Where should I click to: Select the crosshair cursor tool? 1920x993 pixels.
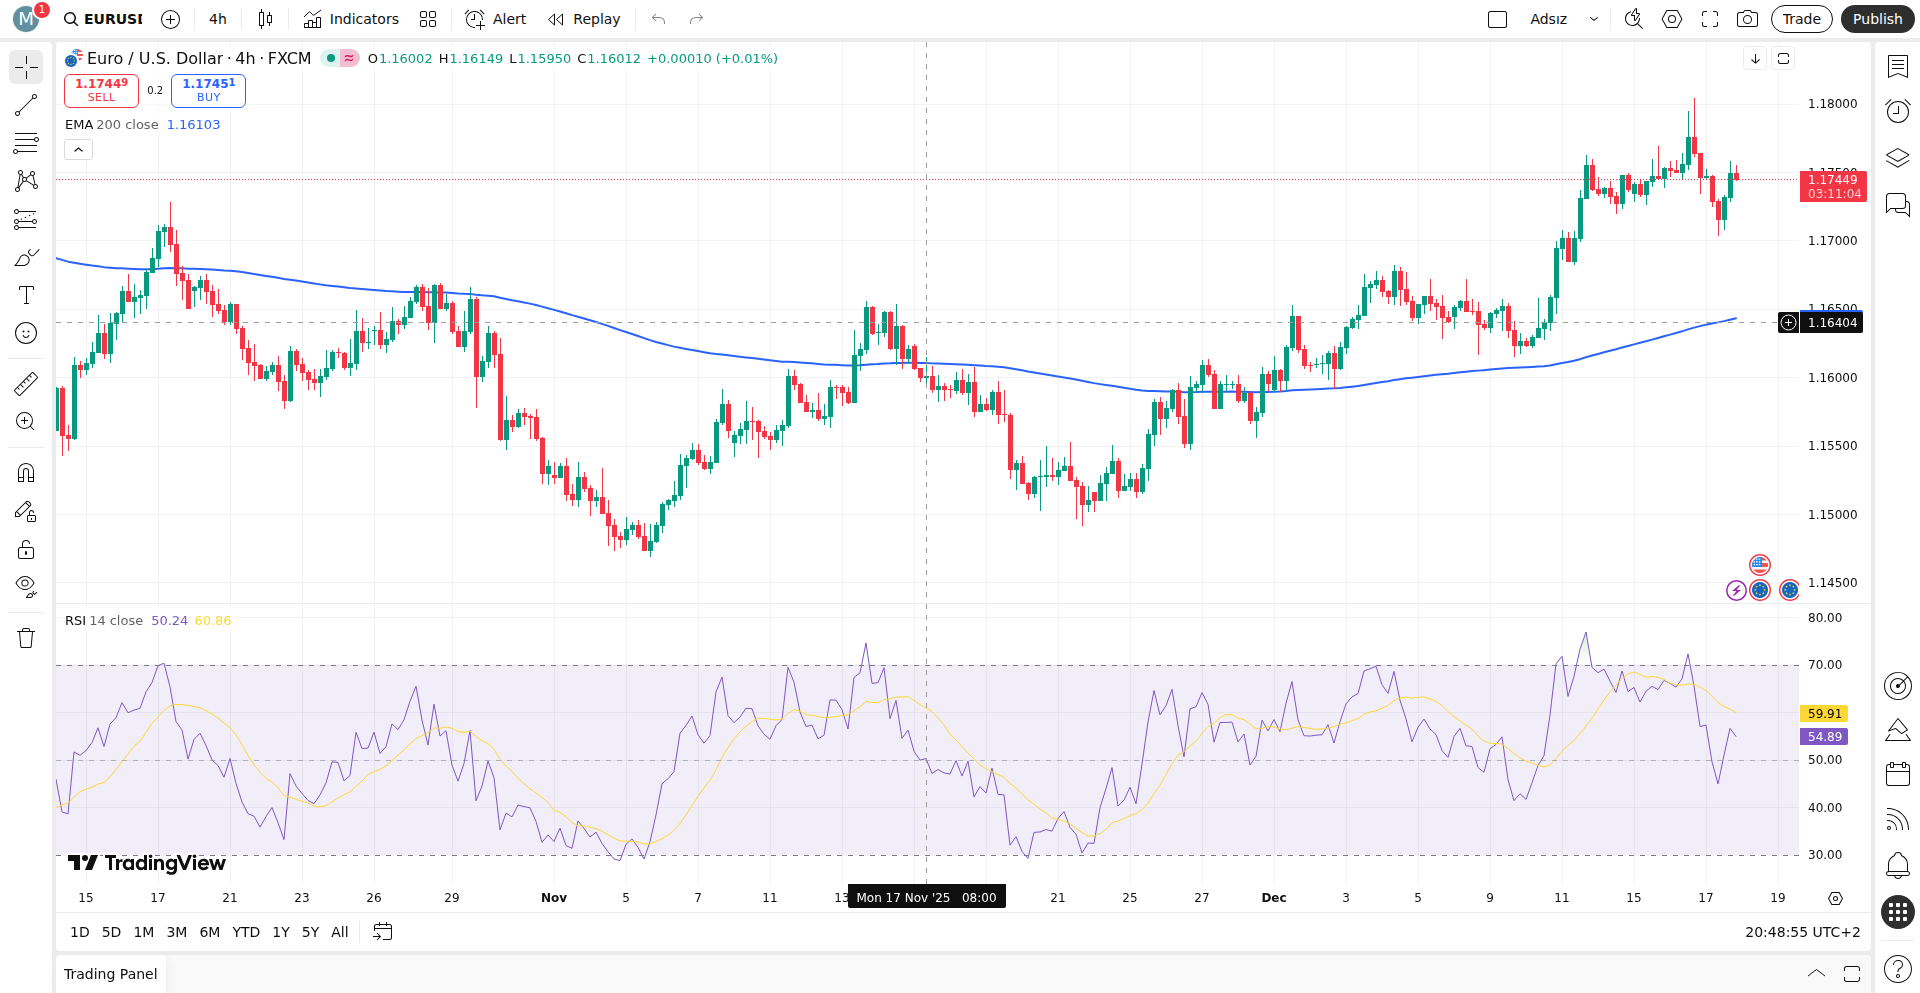click(x=25, y=67)
